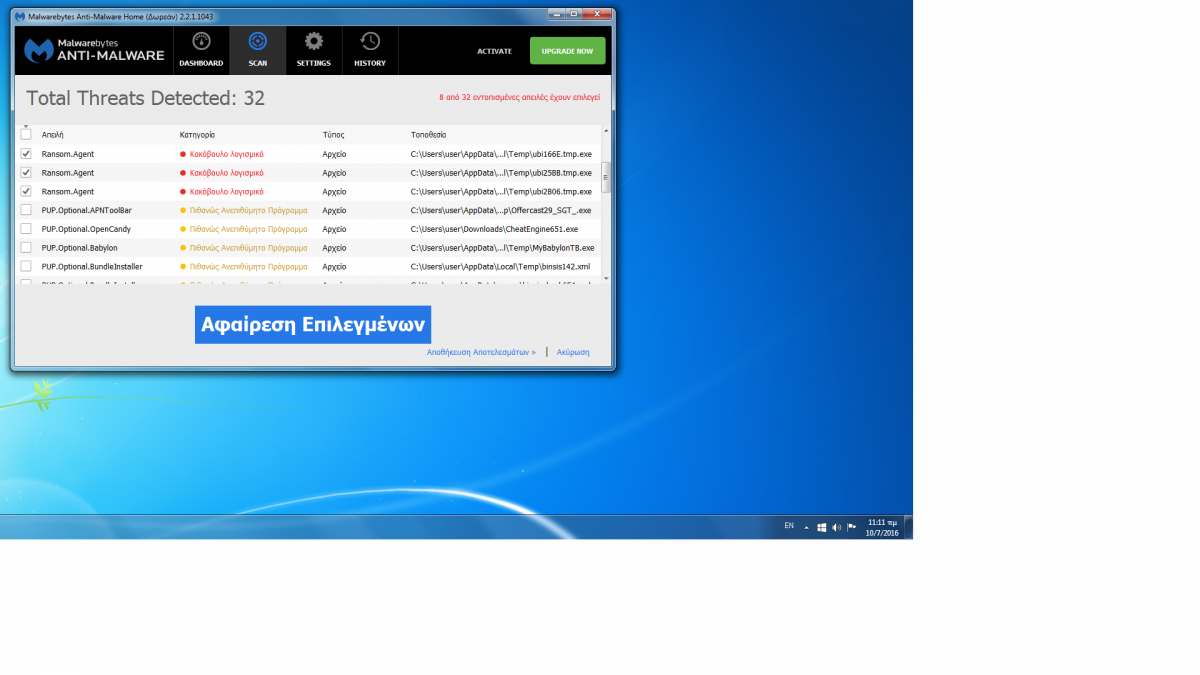Click the Windows 10 upgrade tray icon
Screen dimensions: 1200x675
[x=821, y=527]
